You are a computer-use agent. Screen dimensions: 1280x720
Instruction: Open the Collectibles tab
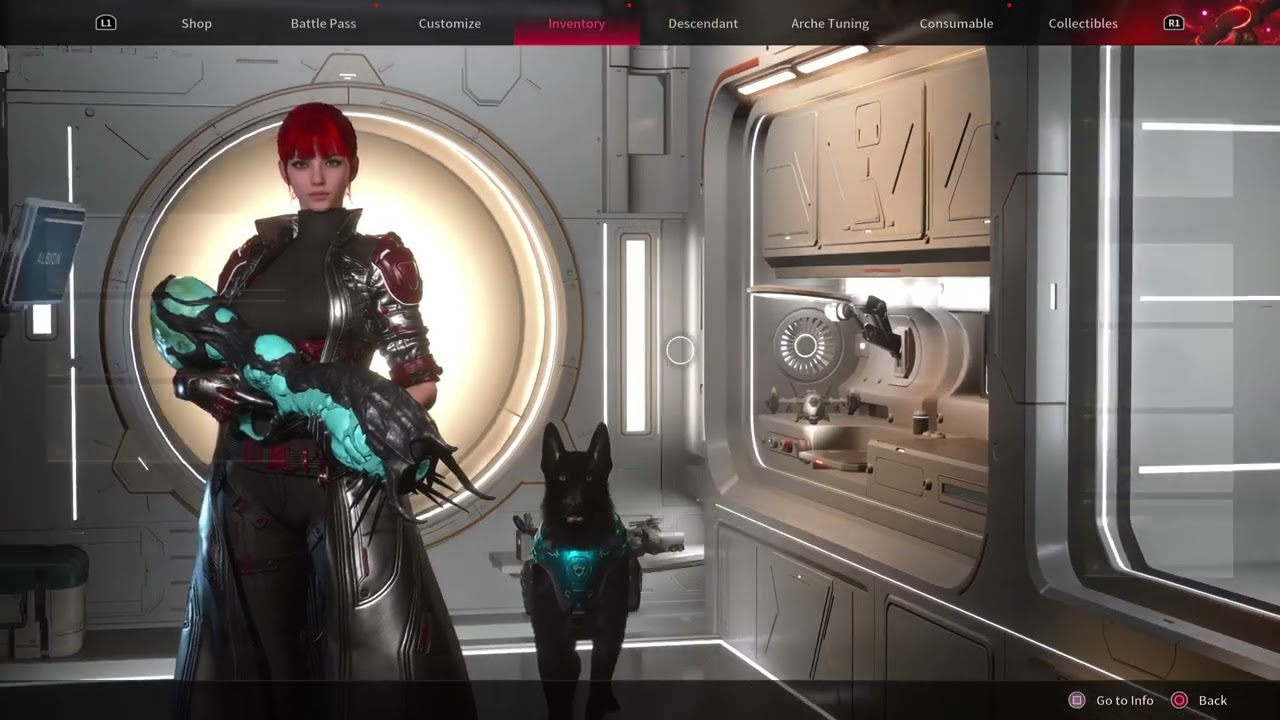[x=1083, y=23]
